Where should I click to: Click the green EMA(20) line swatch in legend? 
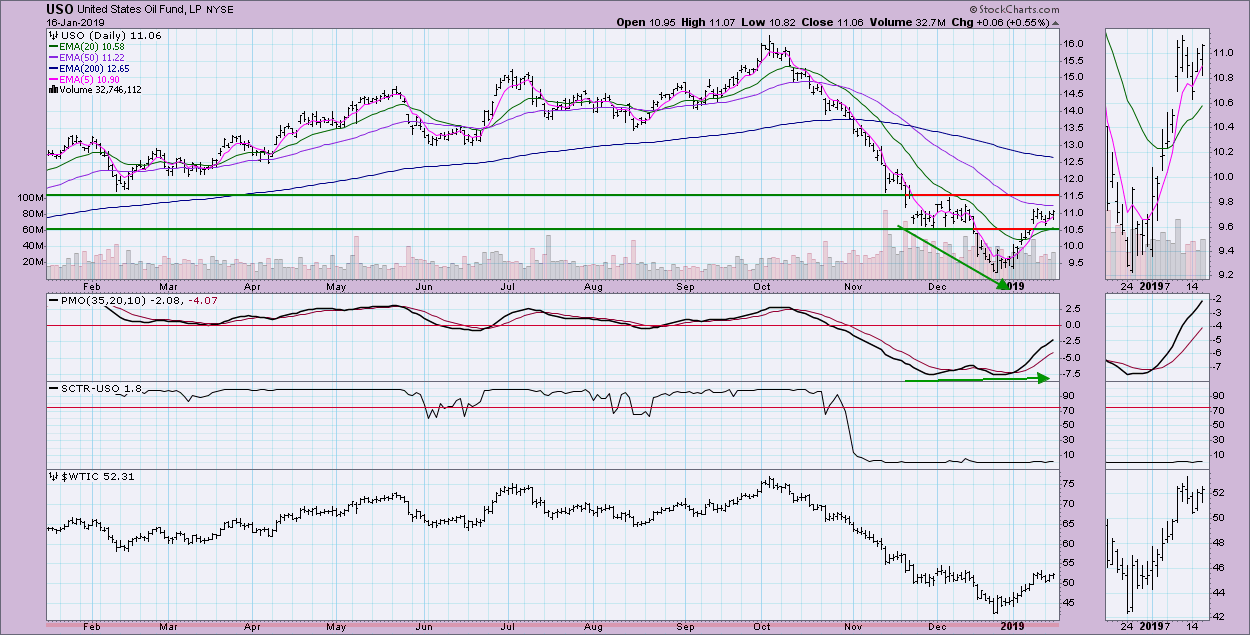[x=54, y=46]
